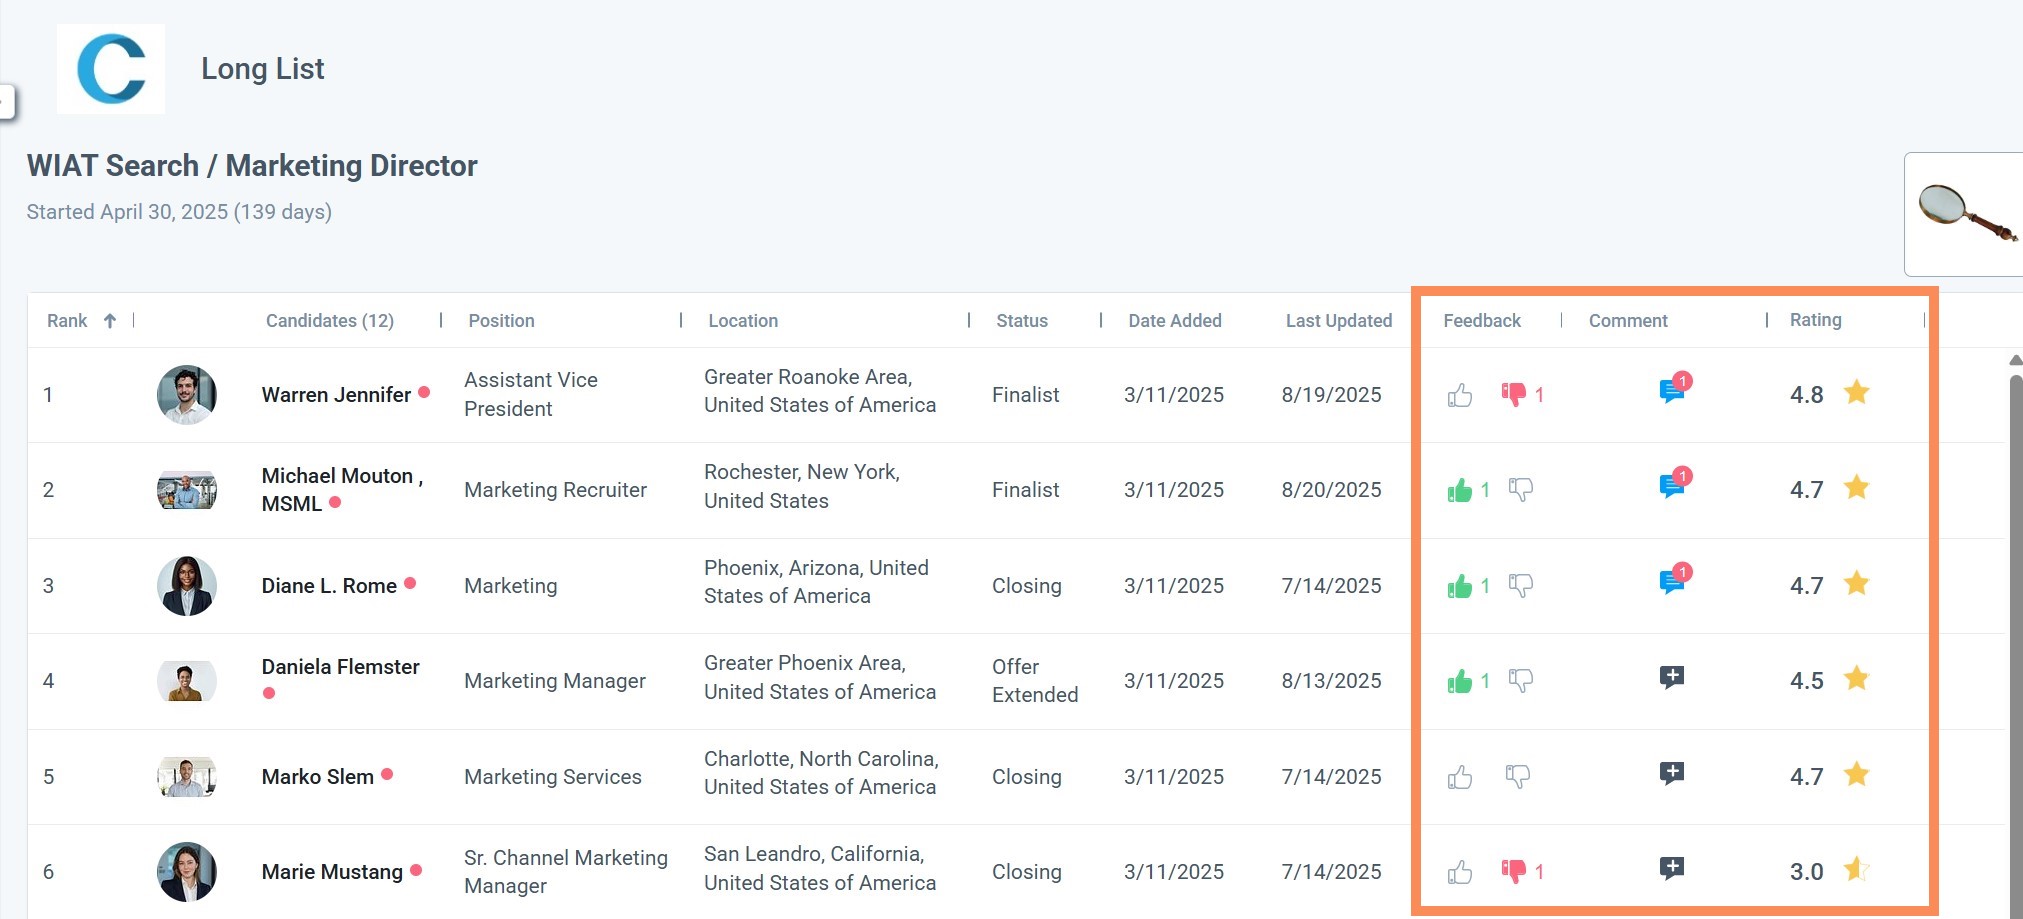Click the rating star for Warren Jennifer
Image resolution: width=2023 pixels, height=919 pixels.
pos(1857,393)
